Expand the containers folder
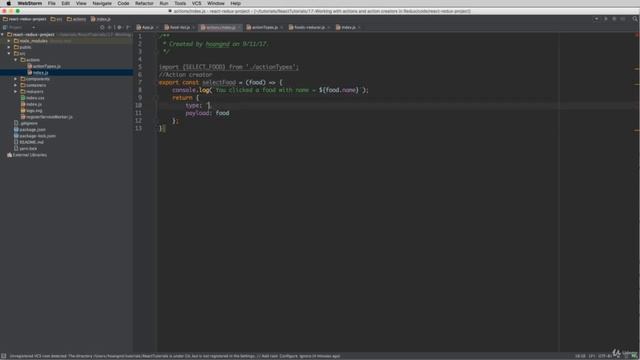 point(16,85)
